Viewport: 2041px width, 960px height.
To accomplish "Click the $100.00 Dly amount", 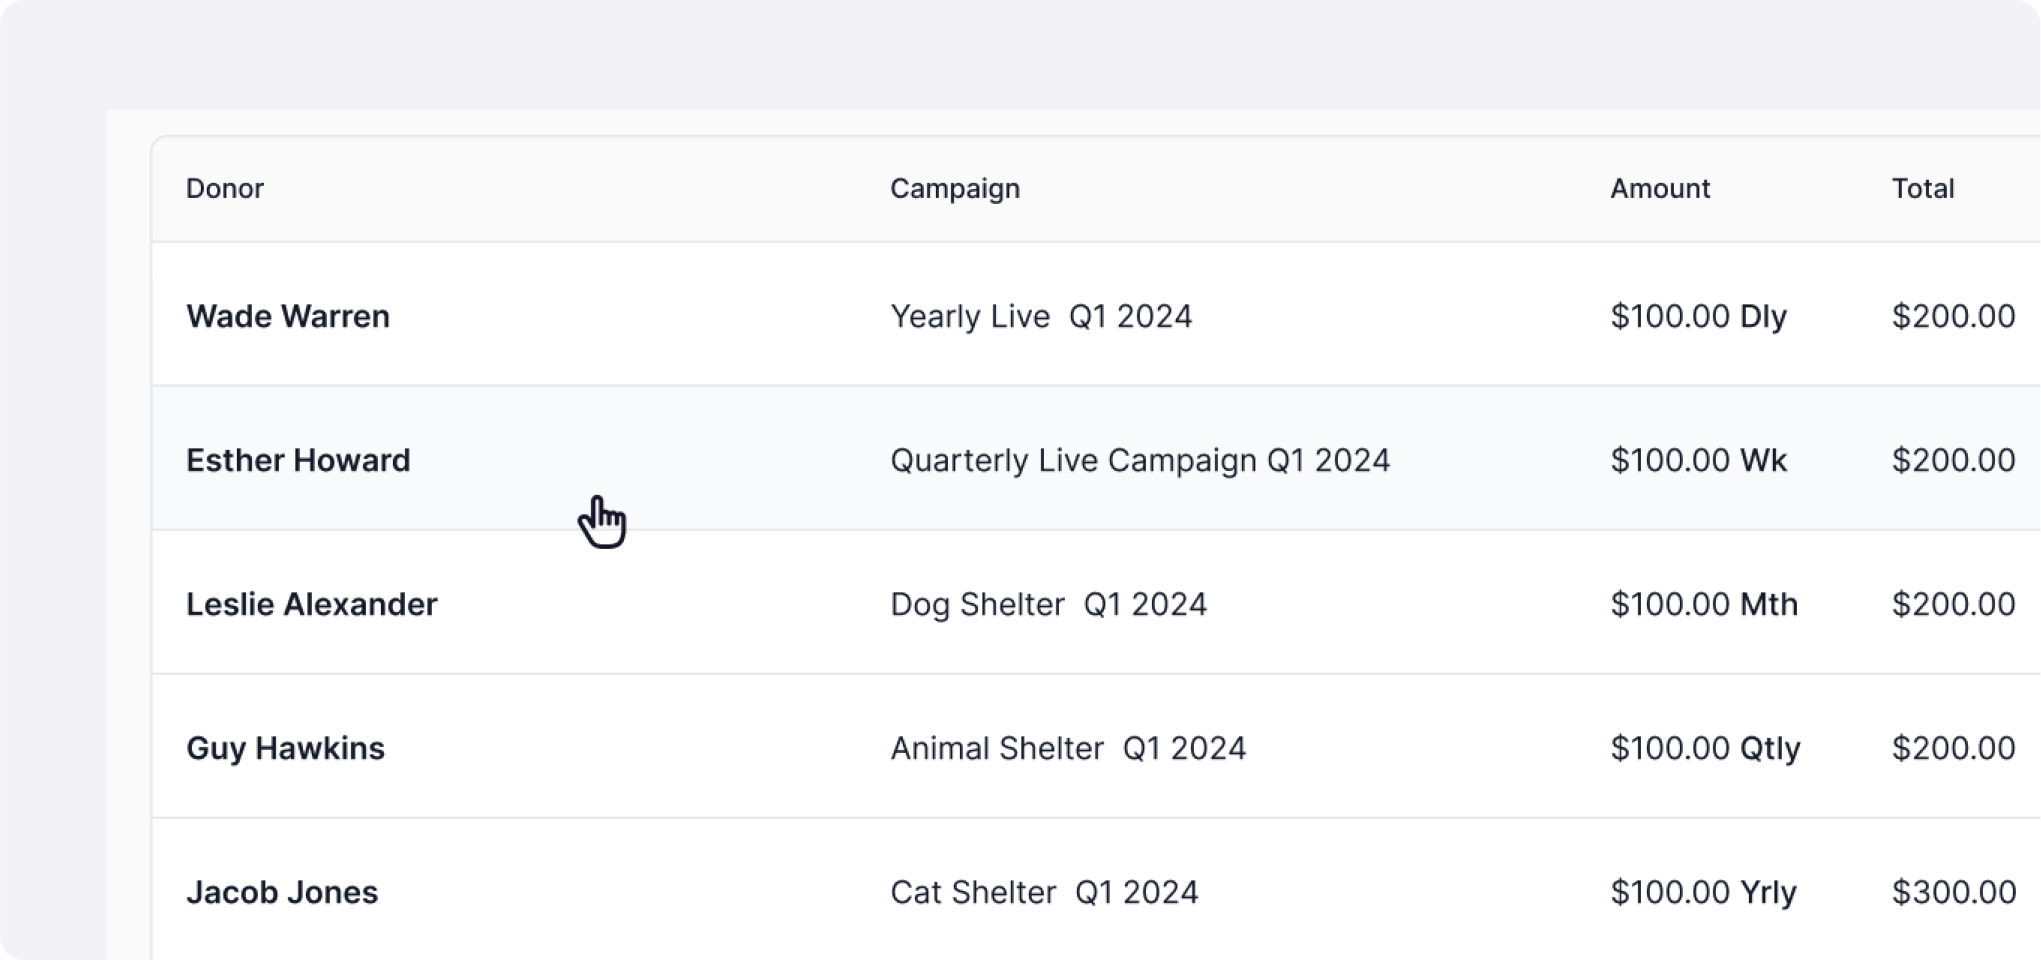I will (x=1698, y=316).
